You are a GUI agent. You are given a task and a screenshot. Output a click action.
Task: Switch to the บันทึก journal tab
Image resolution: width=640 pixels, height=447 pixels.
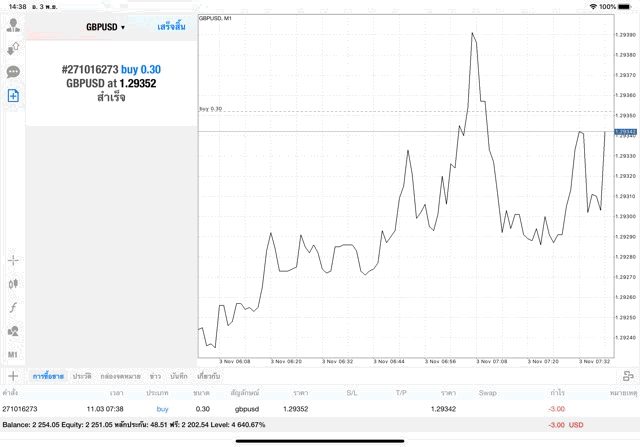[179, 376]
